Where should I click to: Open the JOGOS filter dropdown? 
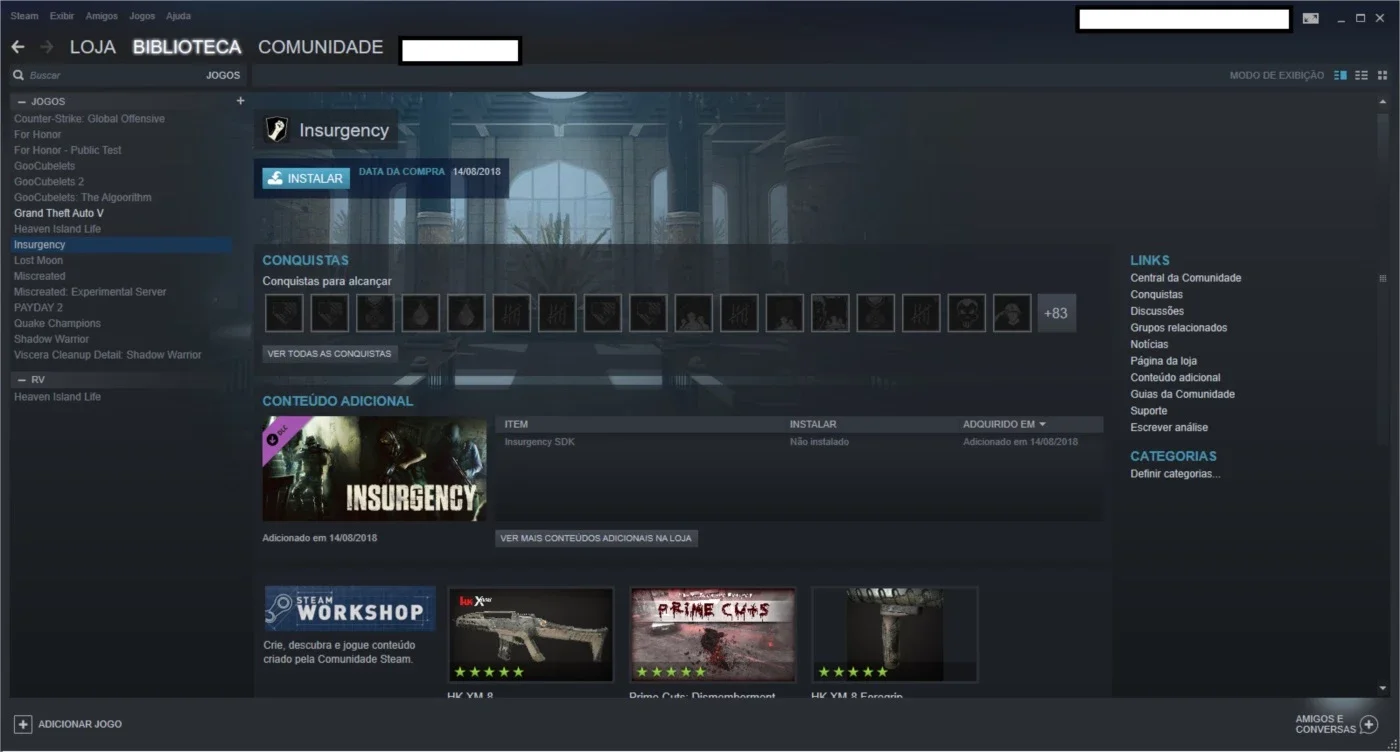click(x=223, y=75)
